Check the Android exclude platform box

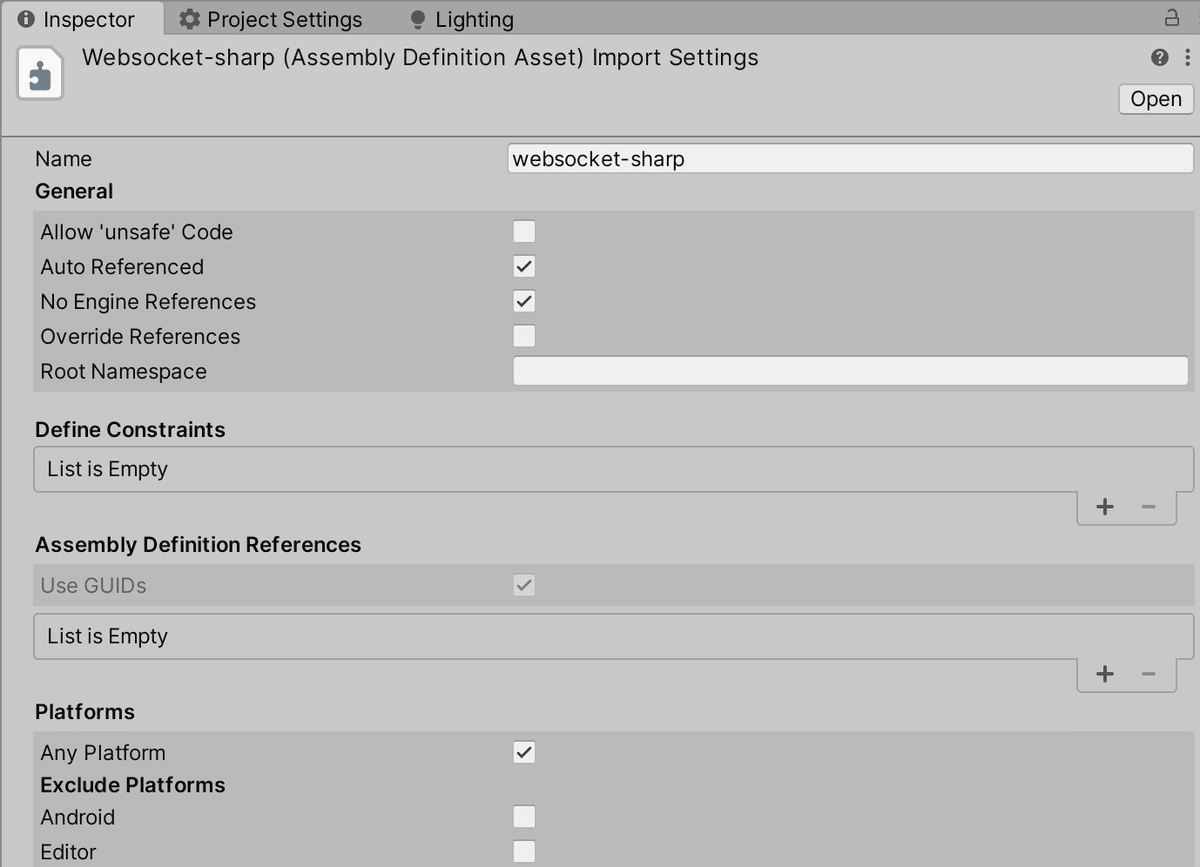(x=524, y=816)
